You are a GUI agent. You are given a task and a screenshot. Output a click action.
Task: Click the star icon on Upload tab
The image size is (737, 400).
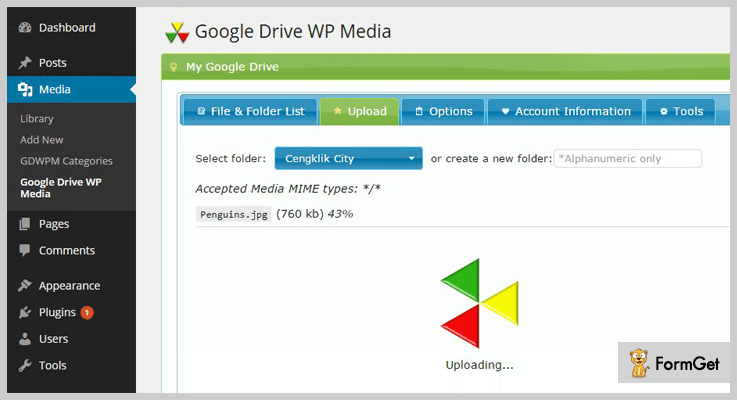[x=337, y=111]
